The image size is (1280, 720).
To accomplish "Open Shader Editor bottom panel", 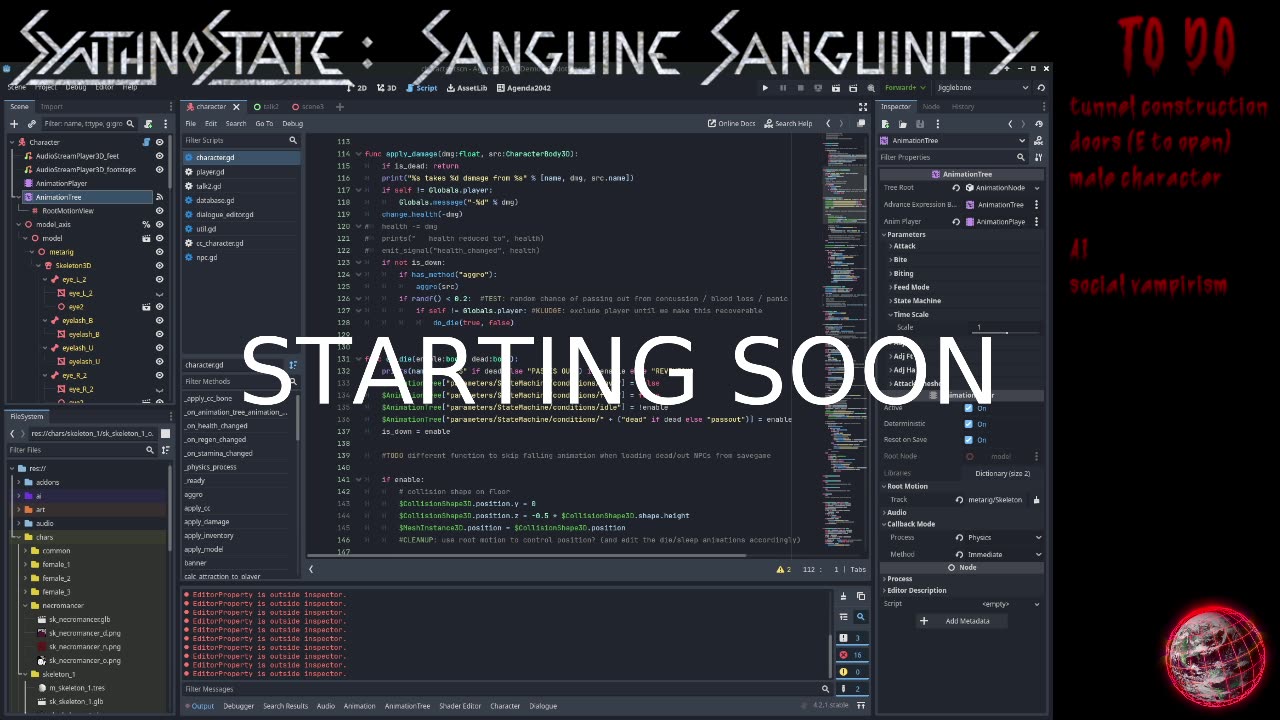I will coord(460,707).
